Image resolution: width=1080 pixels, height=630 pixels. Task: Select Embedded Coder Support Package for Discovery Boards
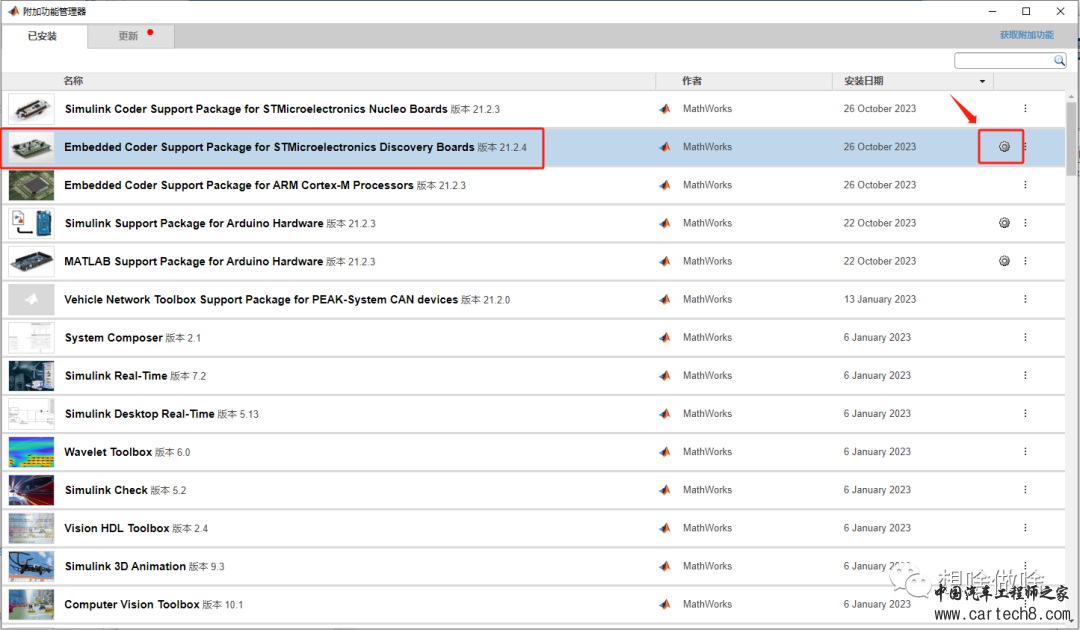[x=295, y=147]
